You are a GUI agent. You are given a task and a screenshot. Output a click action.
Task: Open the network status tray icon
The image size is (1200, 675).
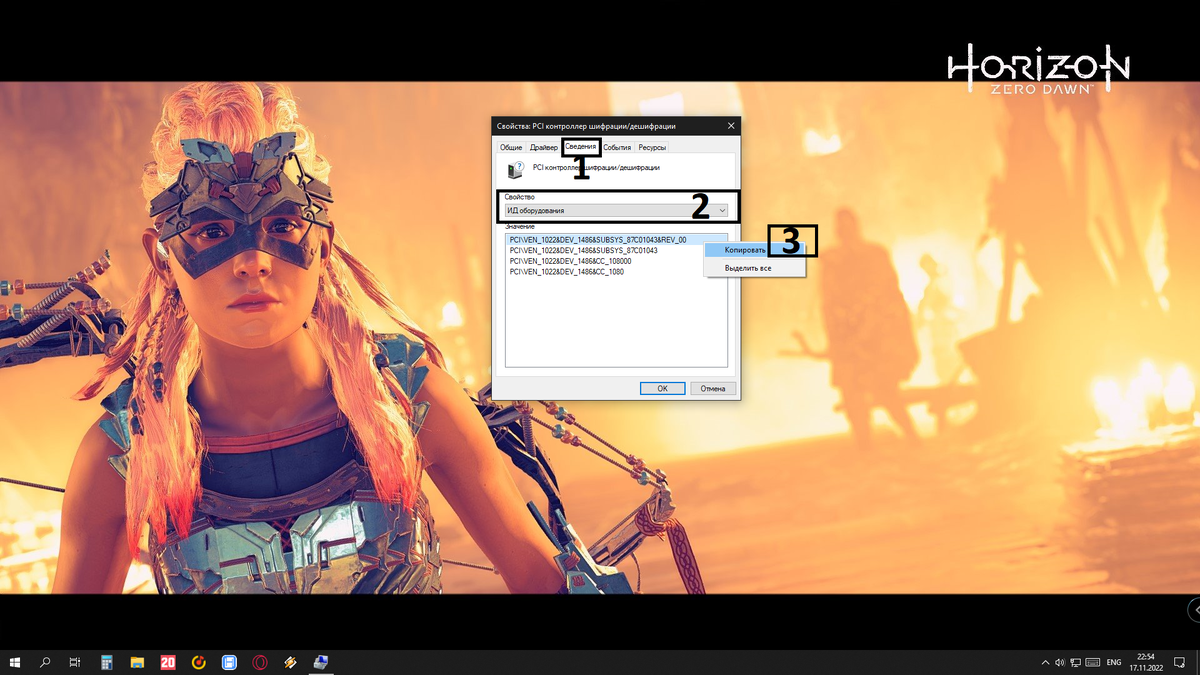click(x=1076, y=662)
